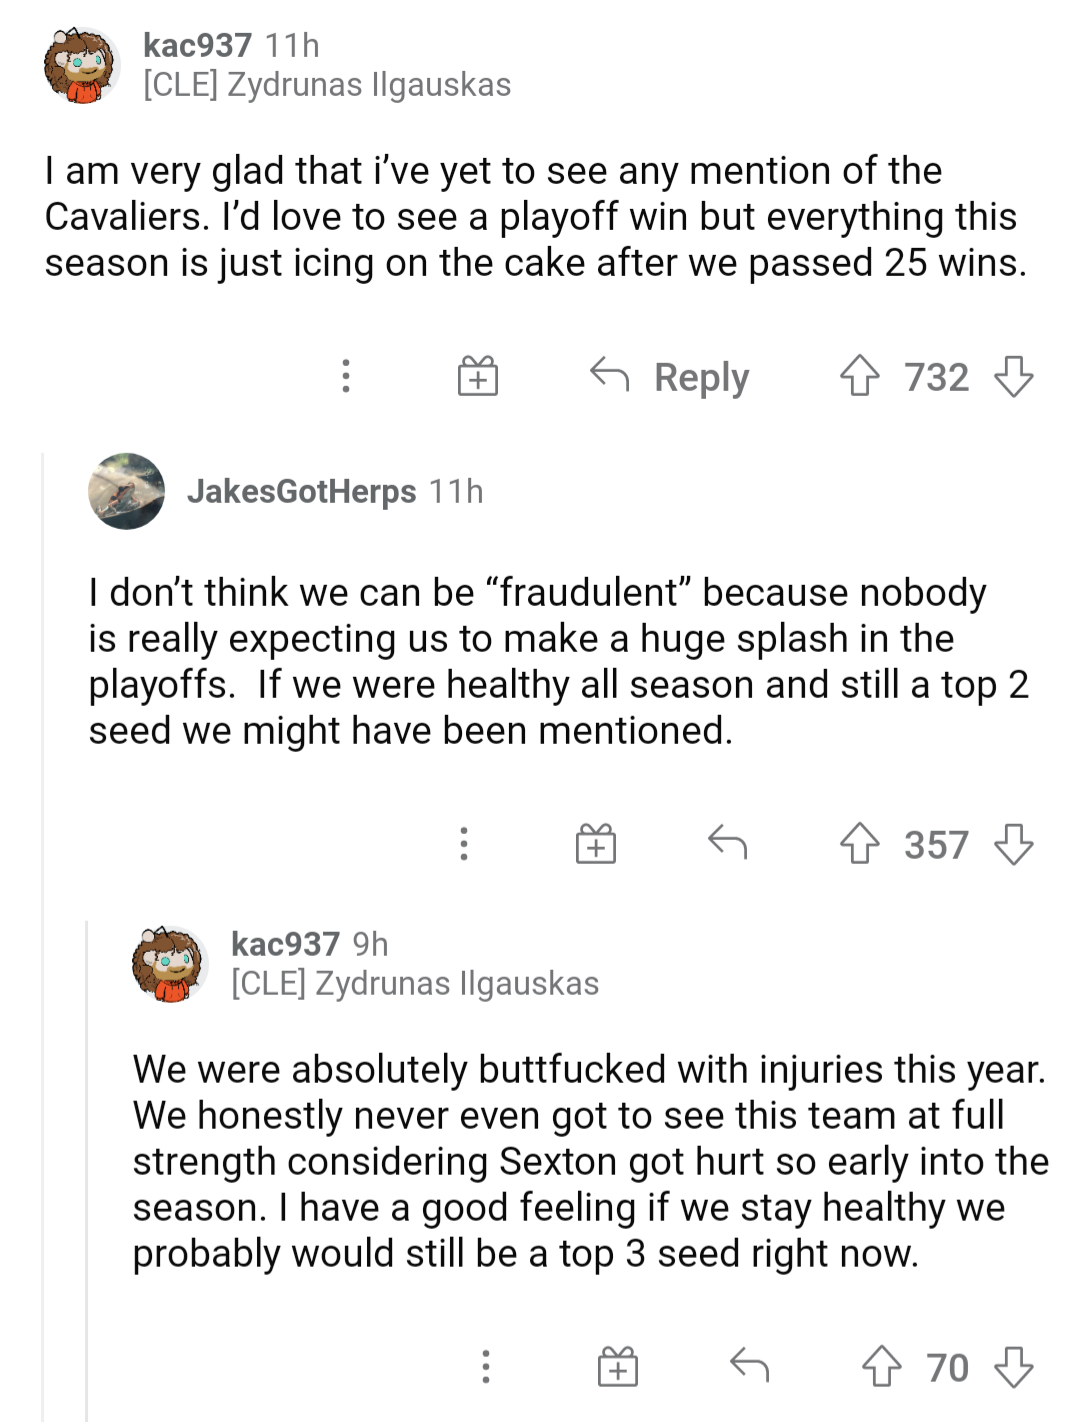This screenshot has height=1422, width=1080.
Task: Give an award to JakesGotHerps' comment
Action: [596, 844]
